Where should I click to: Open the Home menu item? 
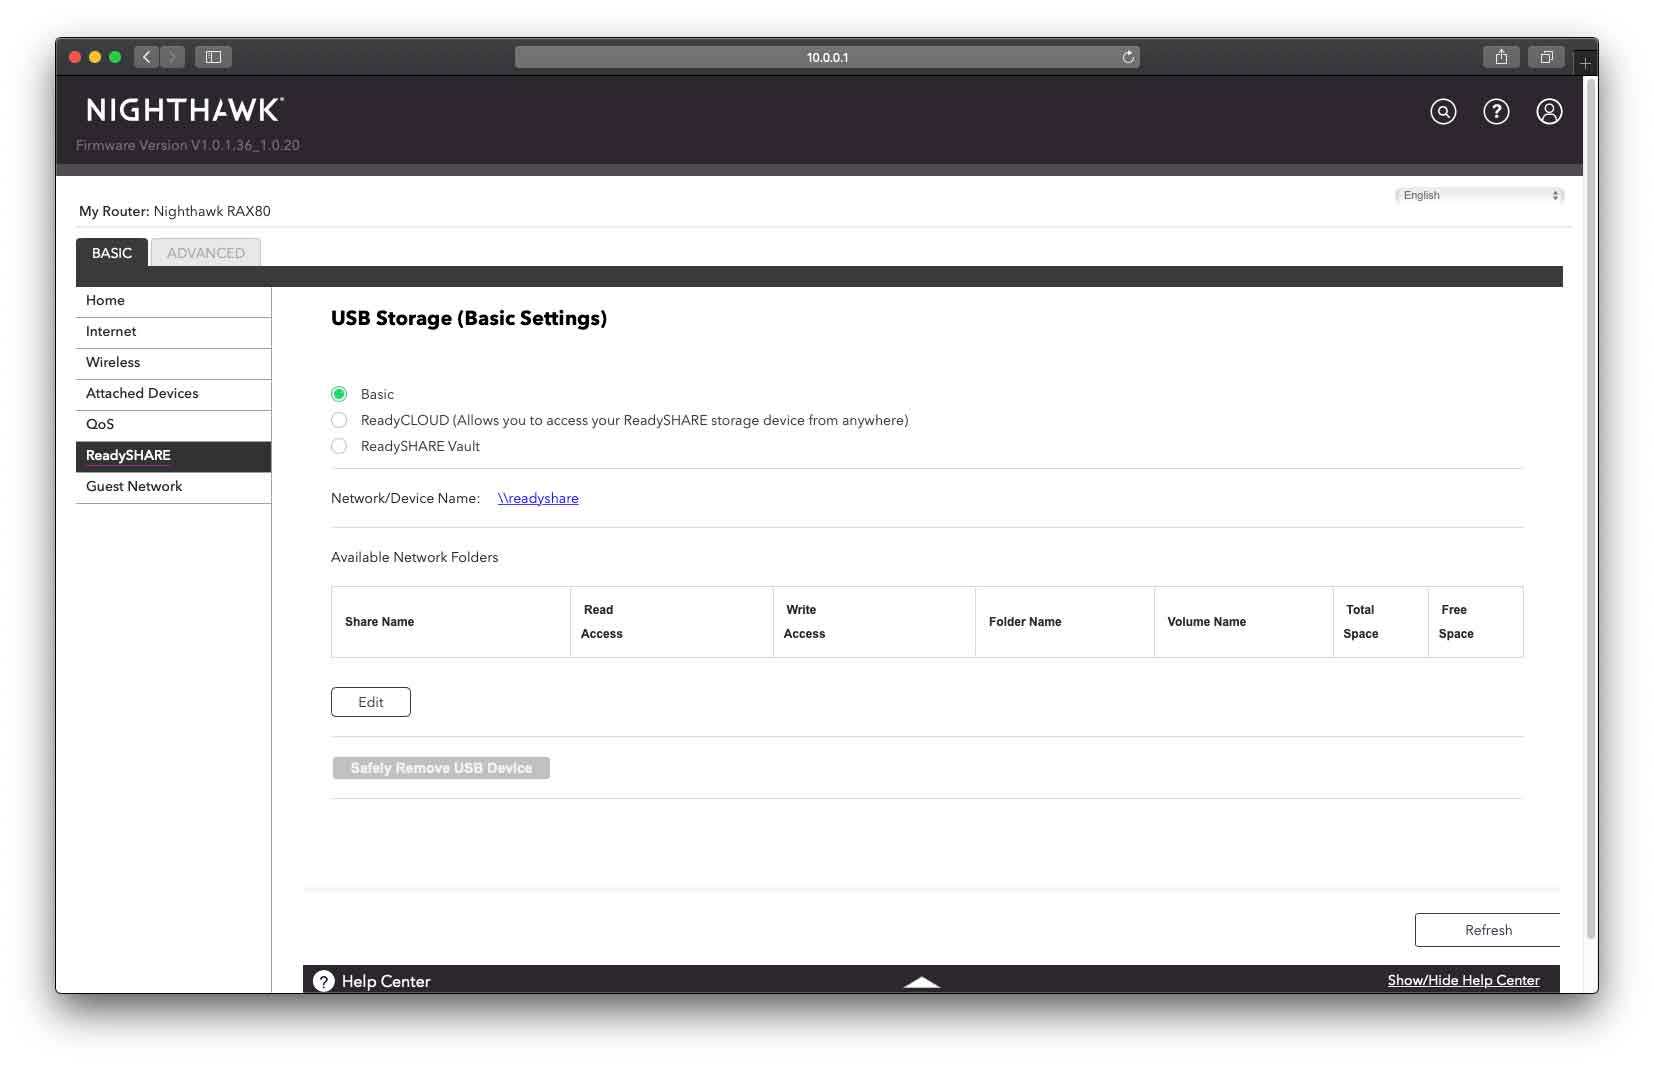[173, 301]
